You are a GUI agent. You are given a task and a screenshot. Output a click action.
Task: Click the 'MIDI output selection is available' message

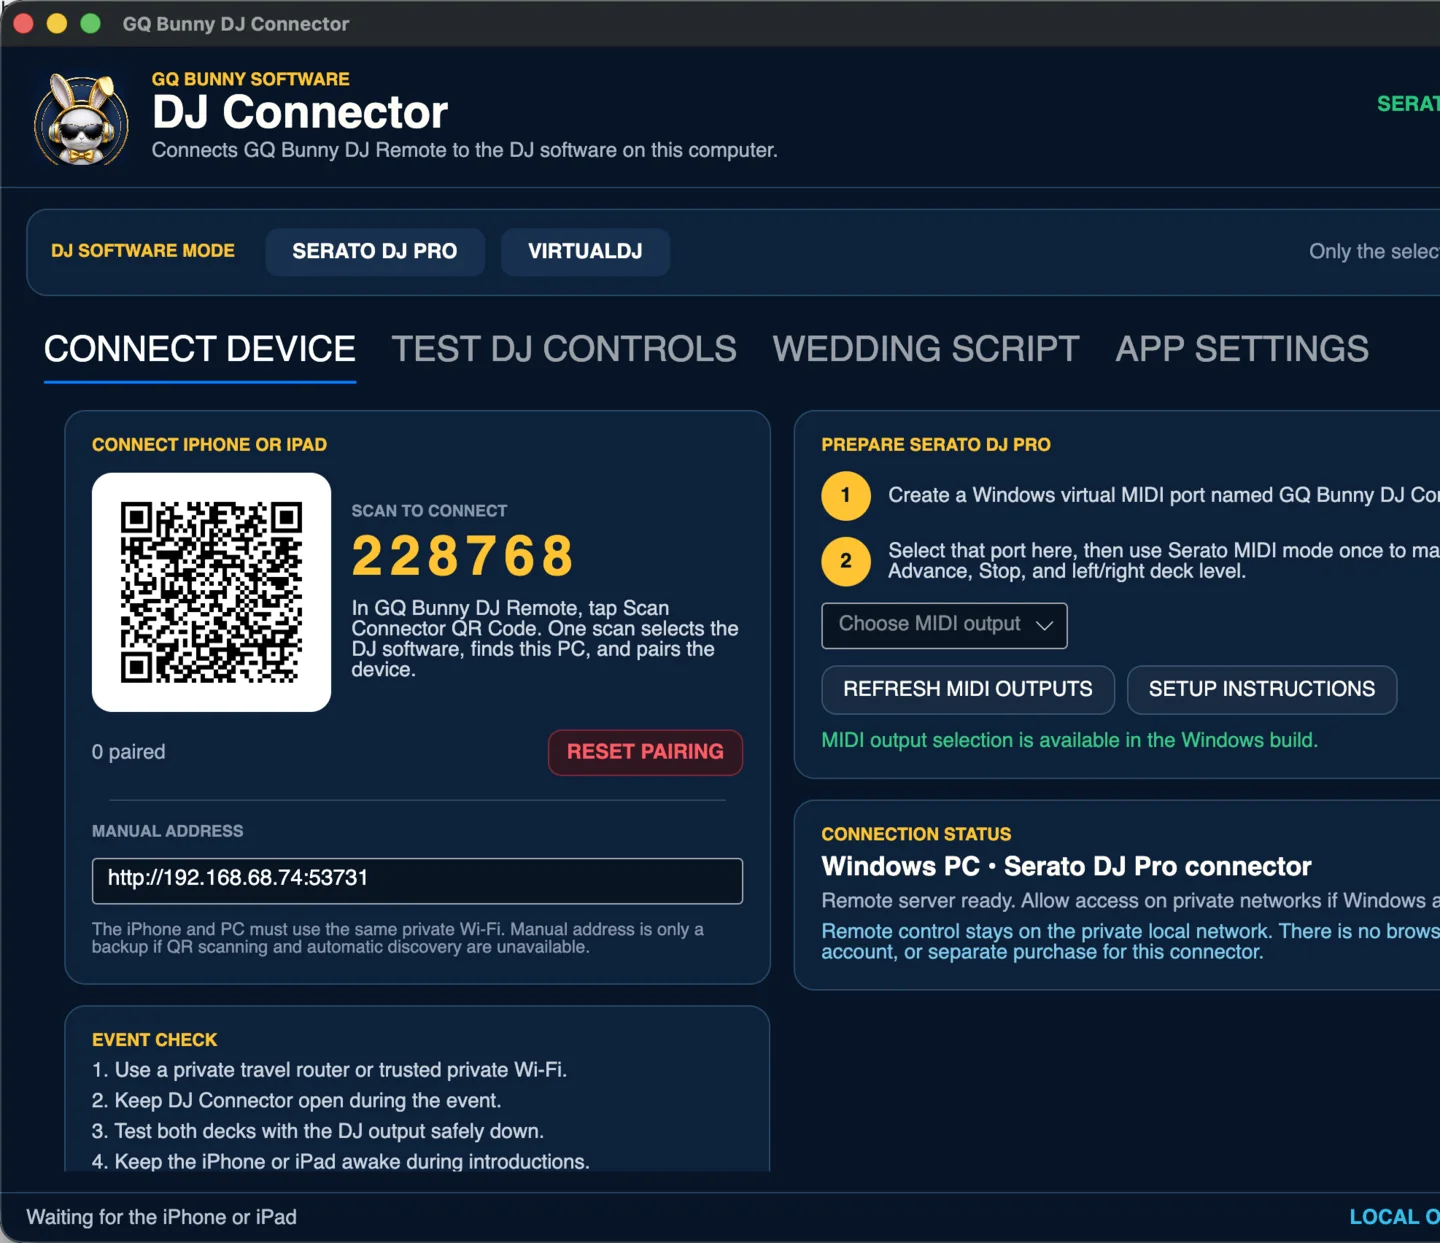1070,740
